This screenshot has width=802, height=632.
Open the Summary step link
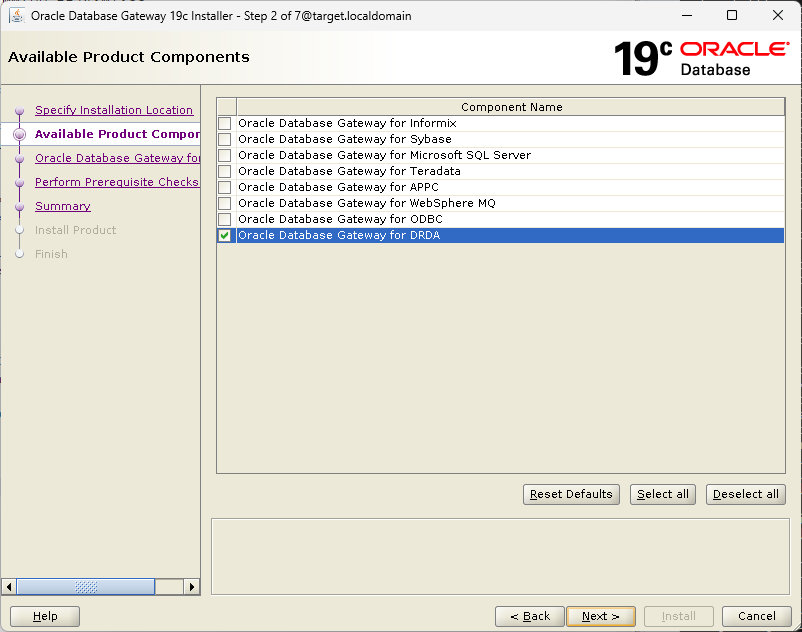tap(63, 206)
